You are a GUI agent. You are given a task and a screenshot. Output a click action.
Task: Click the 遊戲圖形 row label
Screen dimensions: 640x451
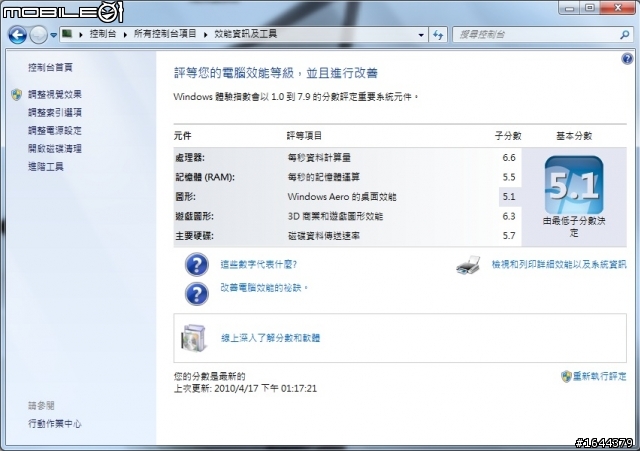(x=194, y=216)
